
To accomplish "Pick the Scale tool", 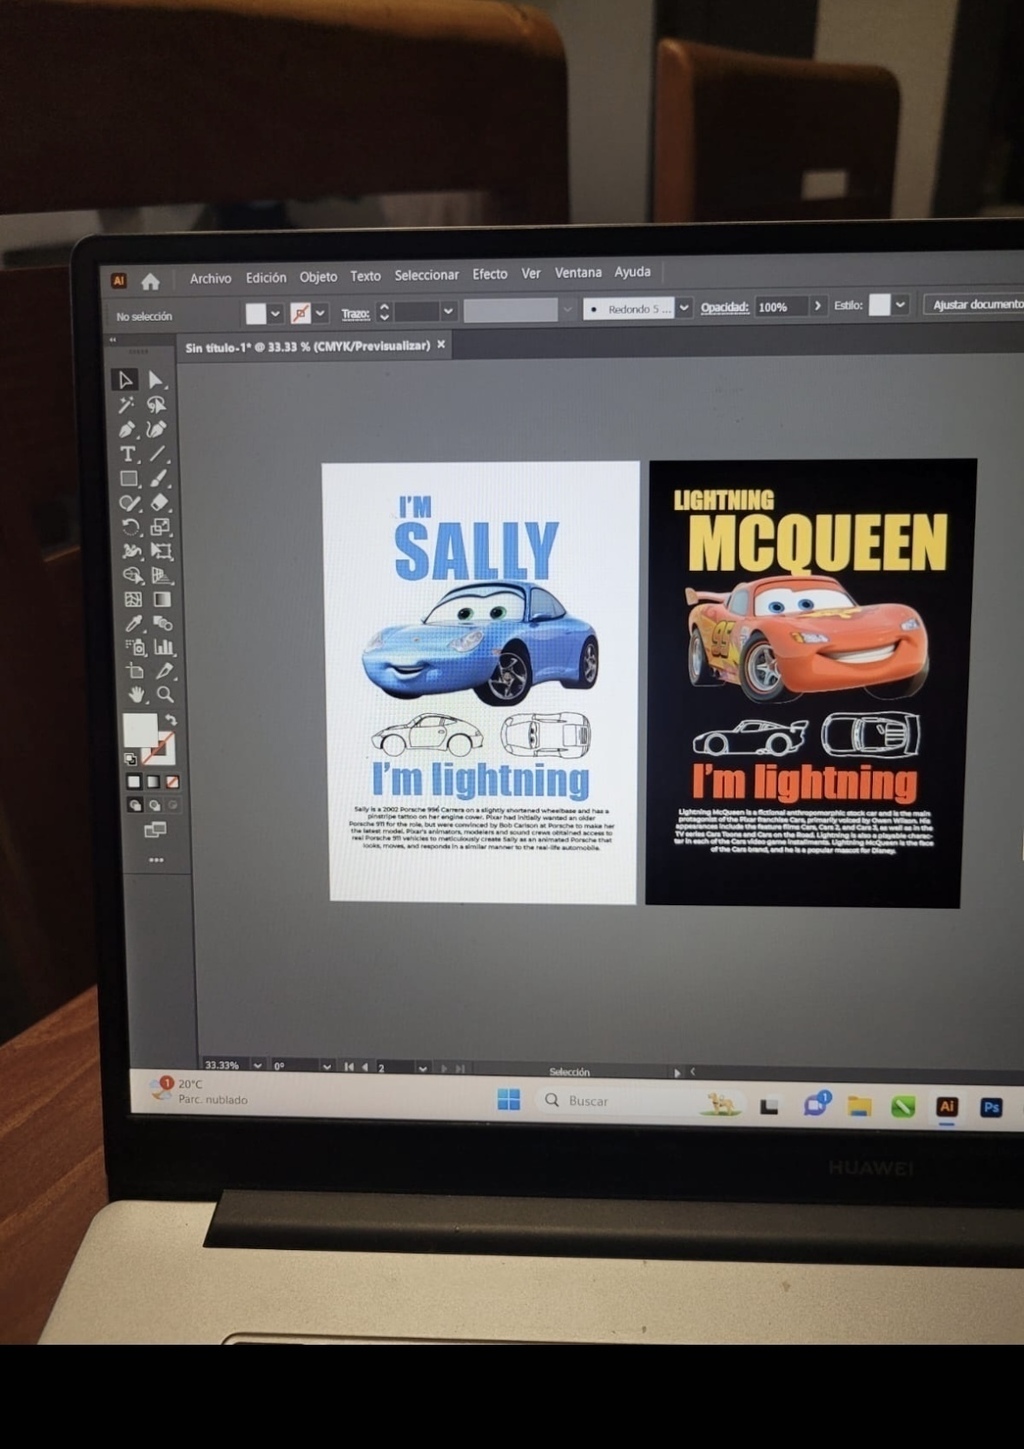I will click(x=160, y=527).
